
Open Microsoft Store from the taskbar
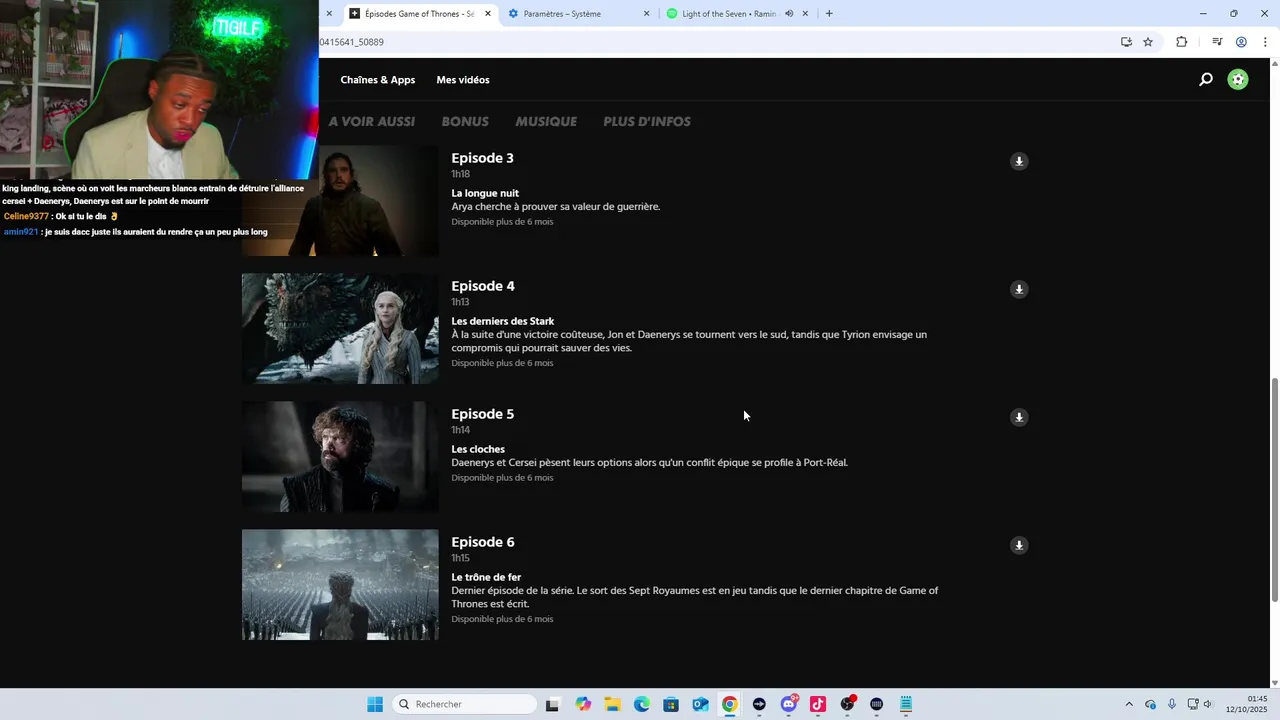coord(671,704)
